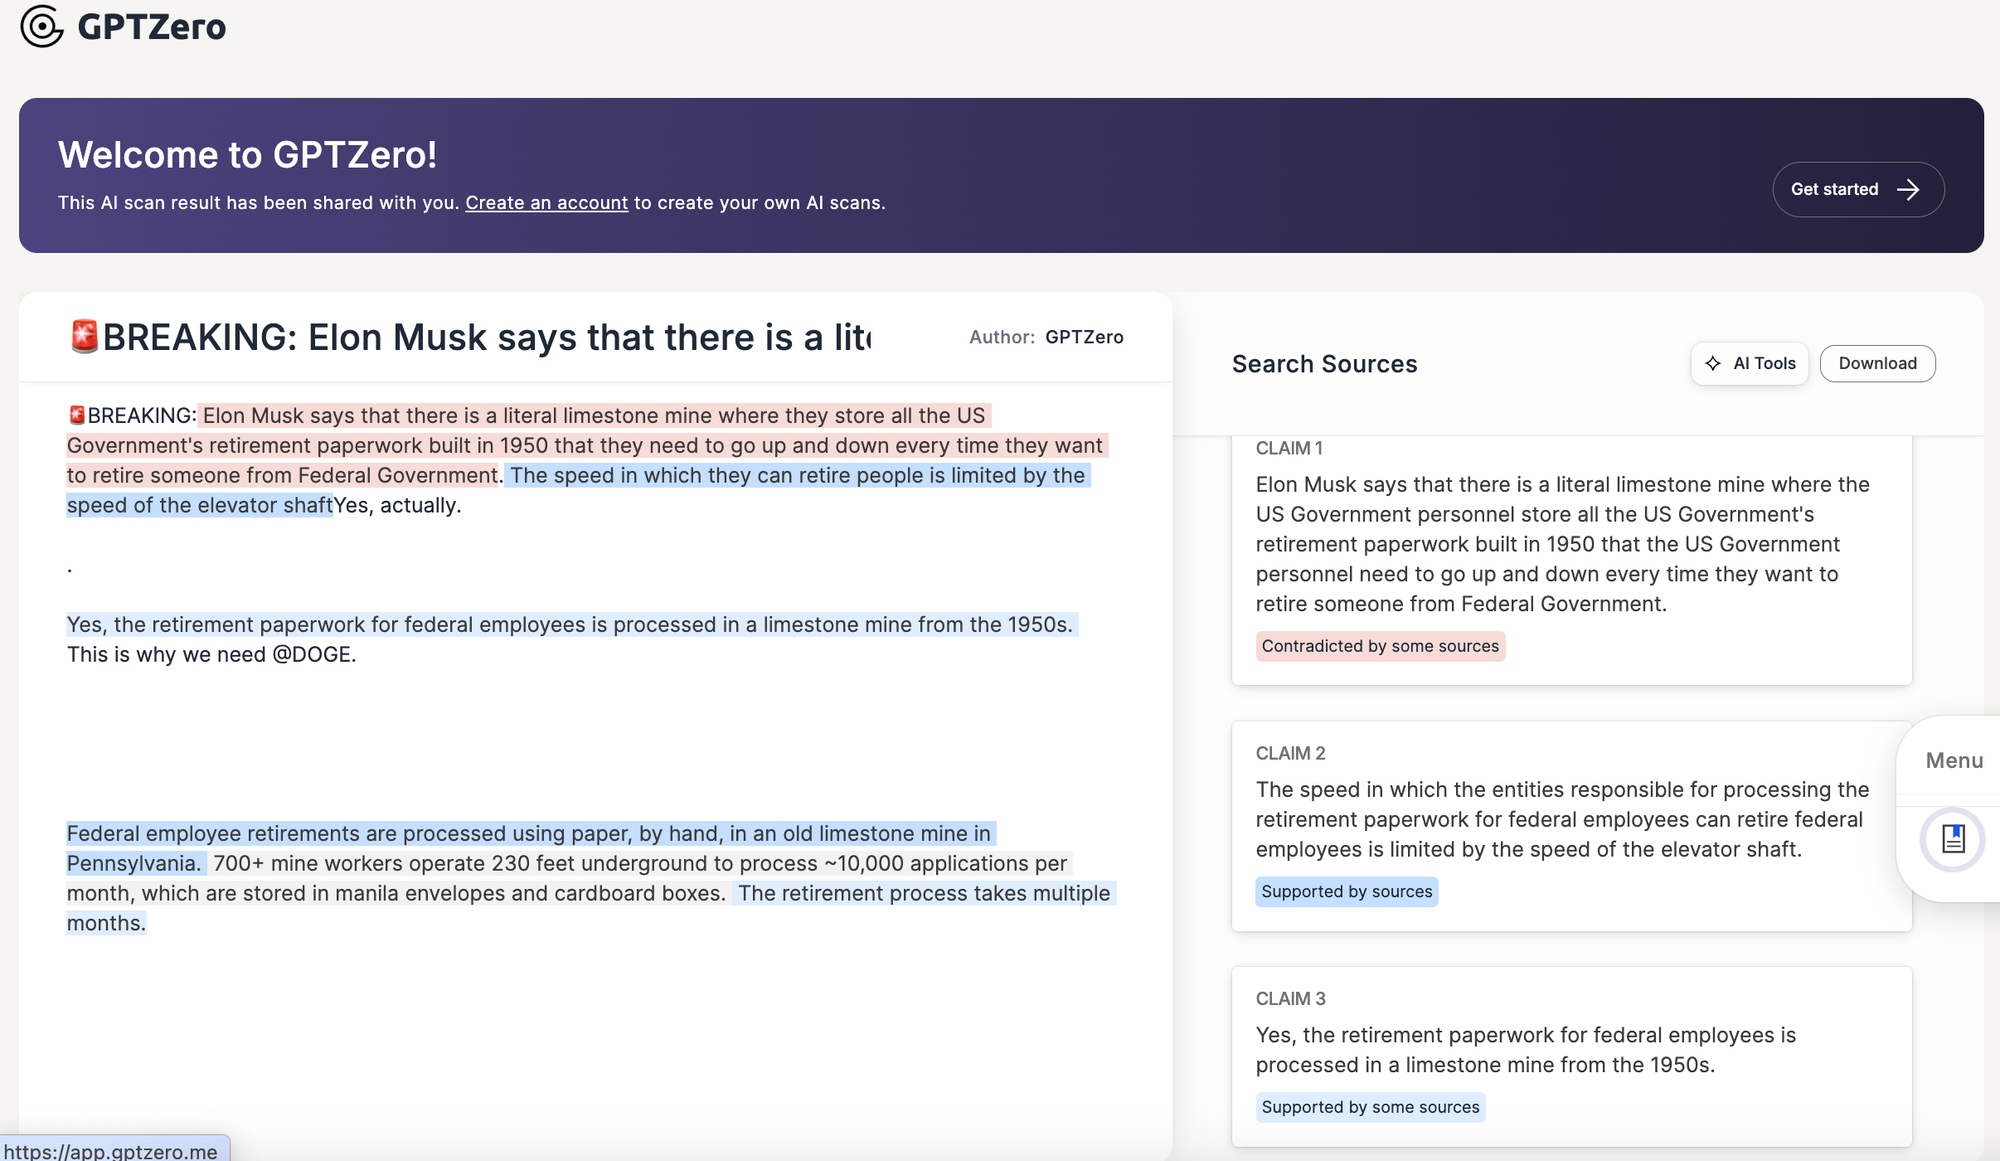
Task: Toggle the Supported by some sources badge on Claim 3
Action: (x=1370, y=1107)
